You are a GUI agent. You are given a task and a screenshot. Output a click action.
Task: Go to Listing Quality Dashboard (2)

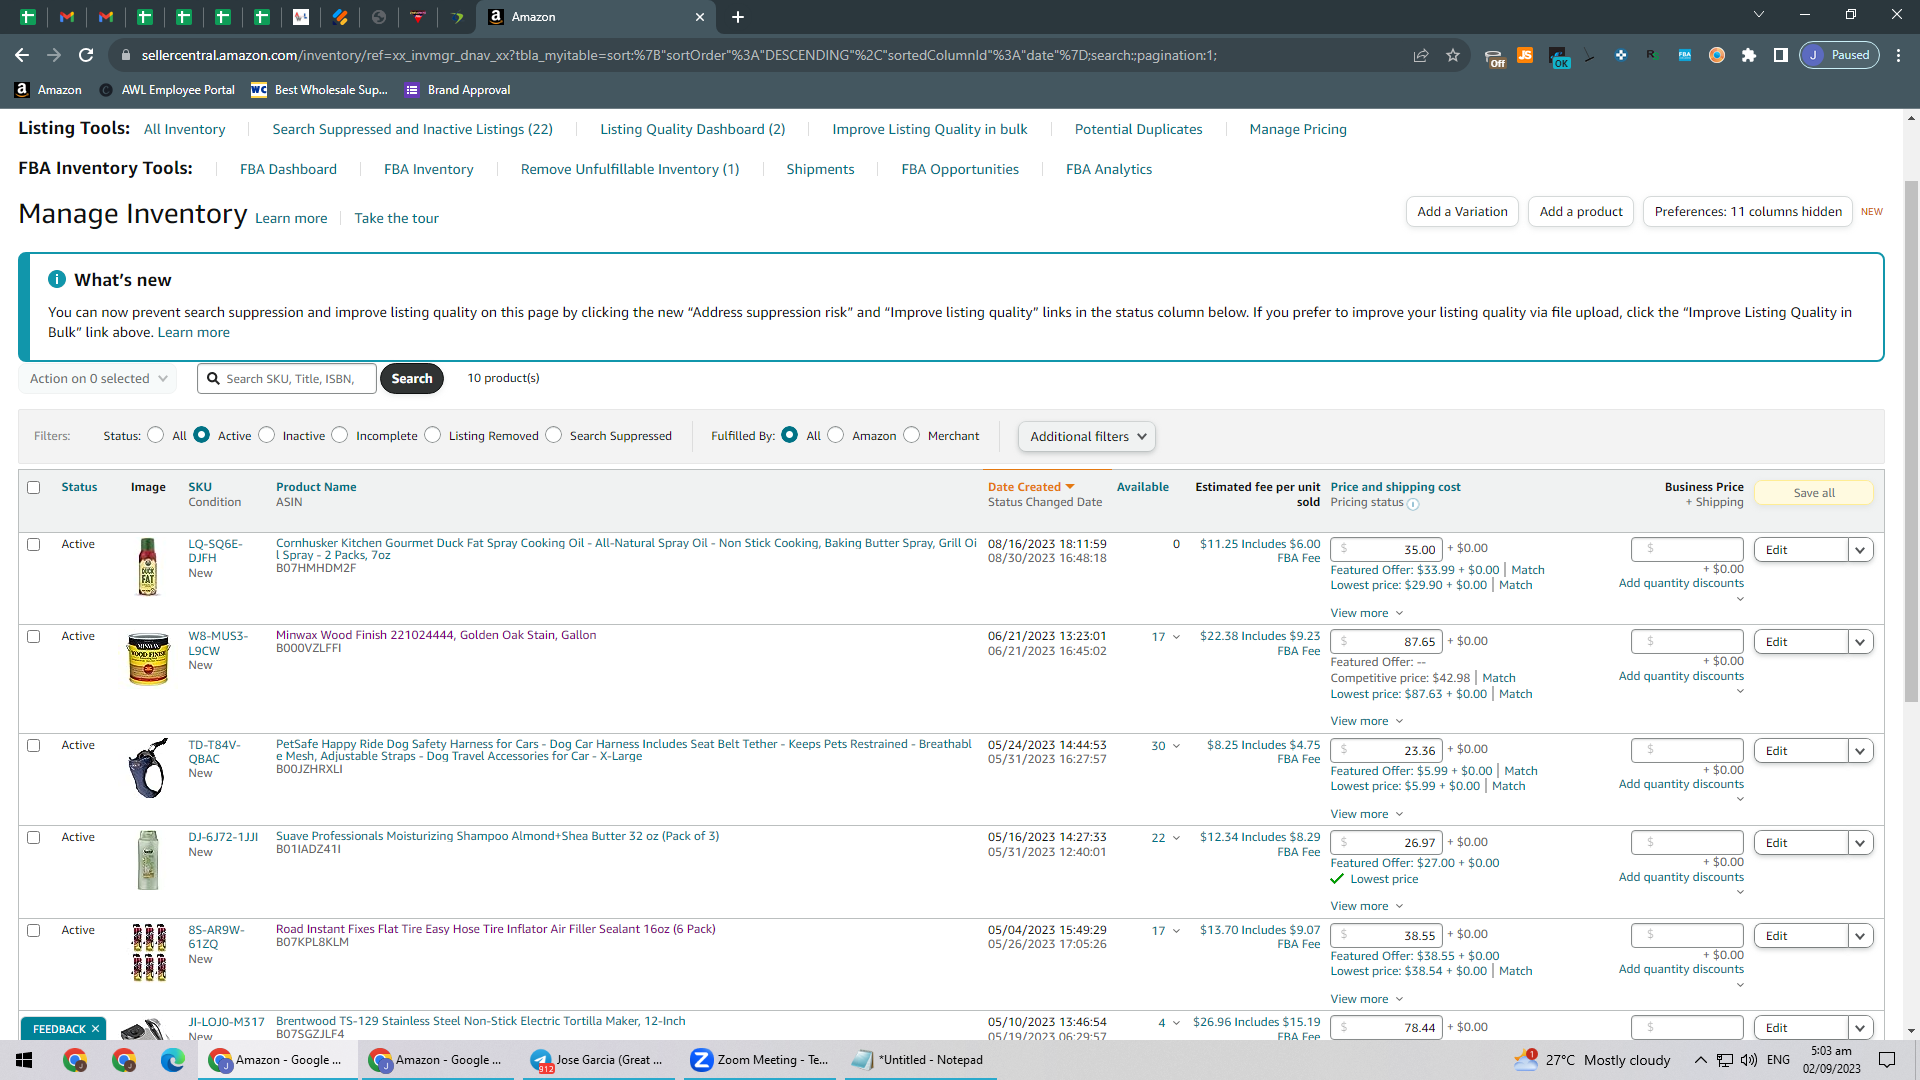pos(693,129)
